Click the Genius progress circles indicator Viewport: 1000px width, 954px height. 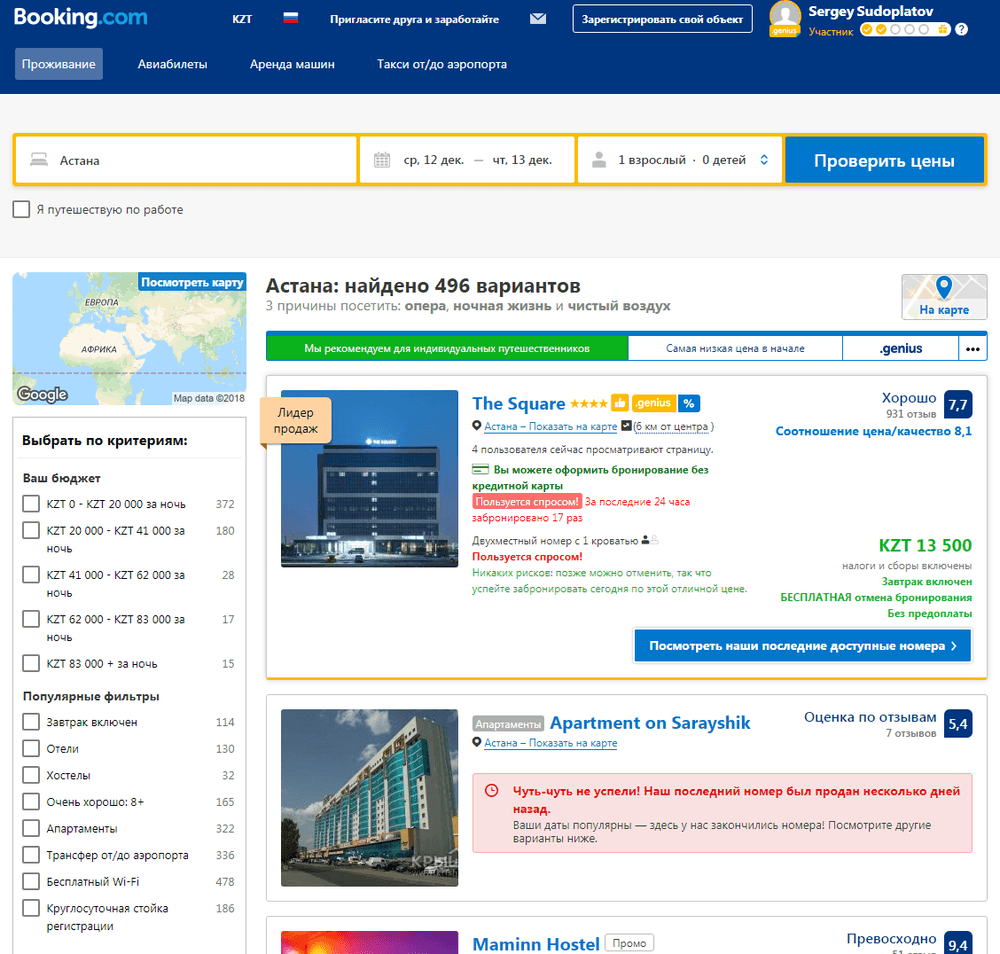tap(905, 29)
